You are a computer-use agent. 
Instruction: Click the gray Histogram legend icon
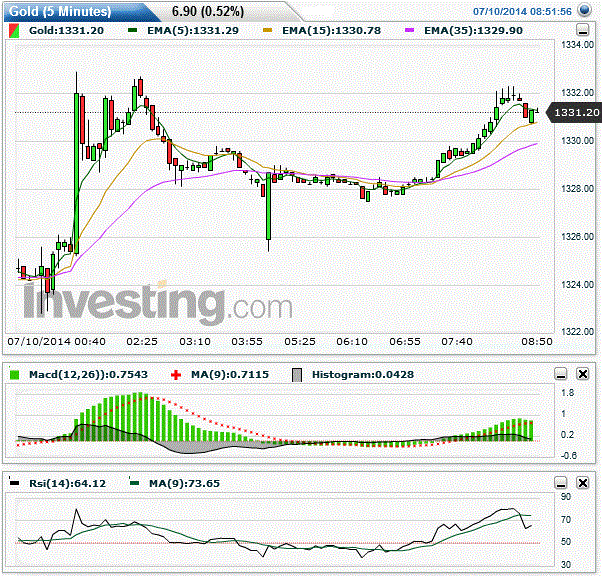click(297, 375)
